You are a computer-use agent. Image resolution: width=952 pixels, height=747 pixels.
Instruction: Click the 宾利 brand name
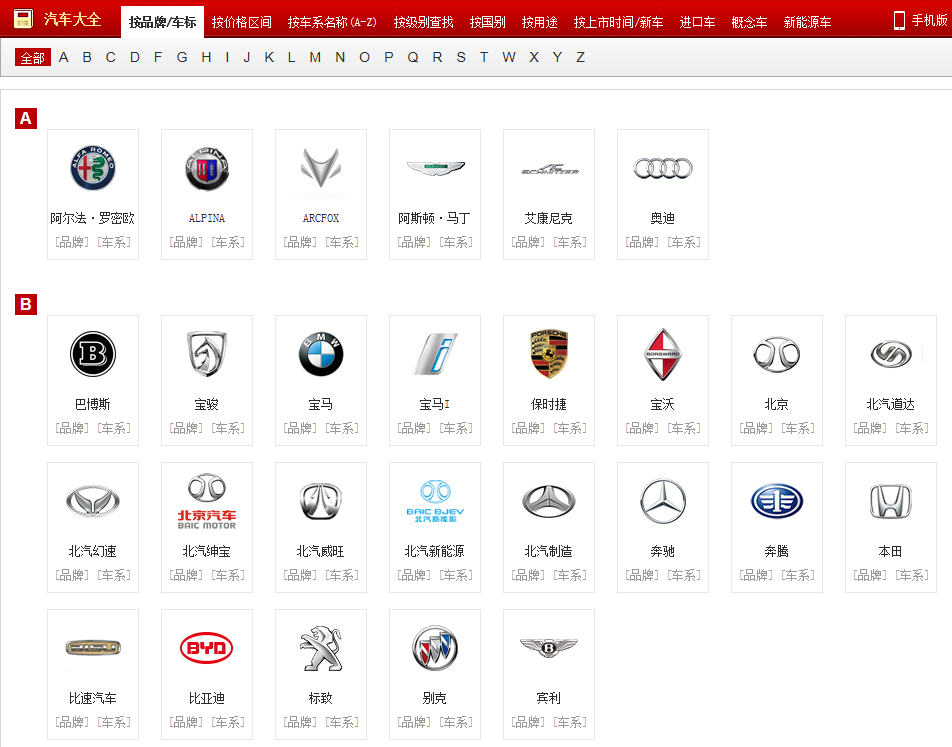549,698
